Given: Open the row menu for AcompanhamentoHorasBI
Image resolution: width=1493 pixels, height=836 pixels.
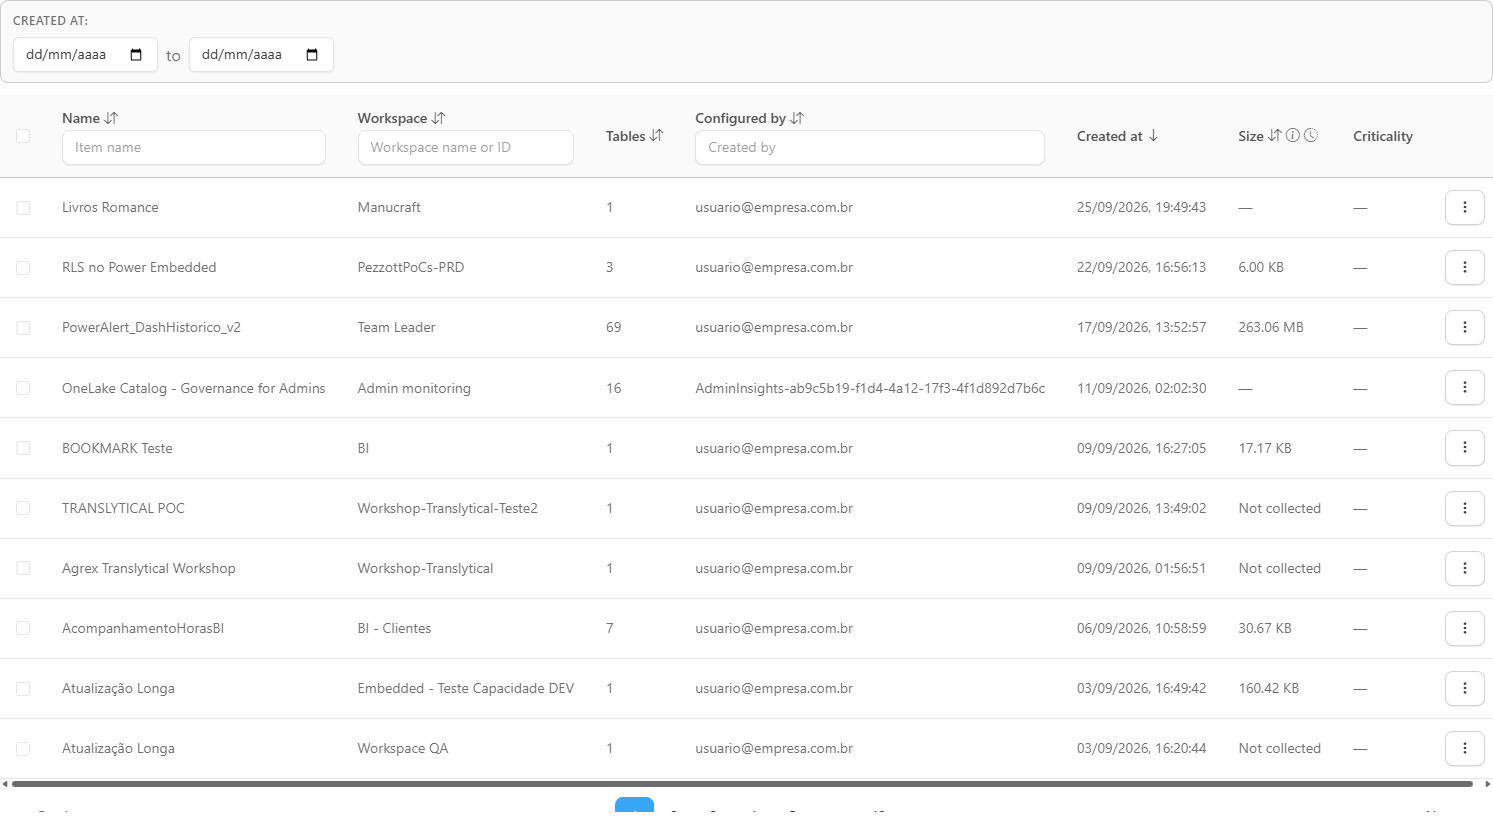Looking at the screenshot, I should pyautogui.click(x=1465, y=628).
